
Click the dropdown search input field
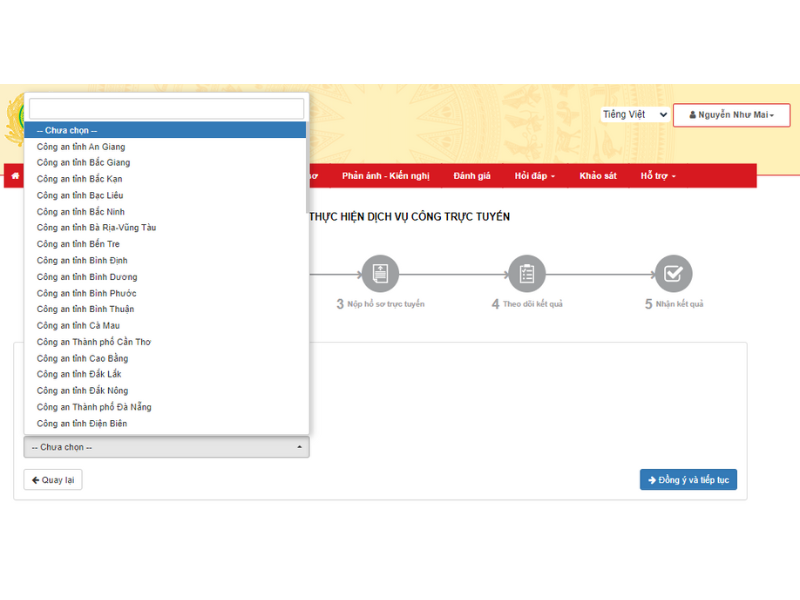(166, 108)
